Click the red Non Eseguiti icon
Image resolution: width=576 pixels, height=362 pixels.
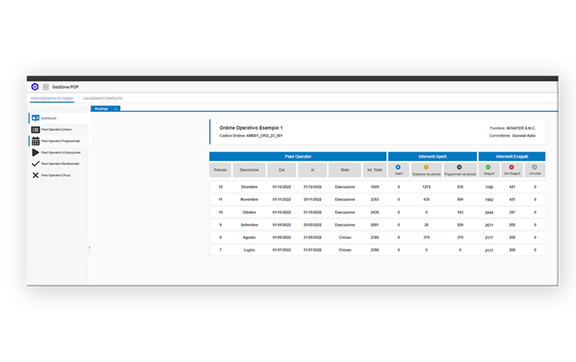click(511, 167)
